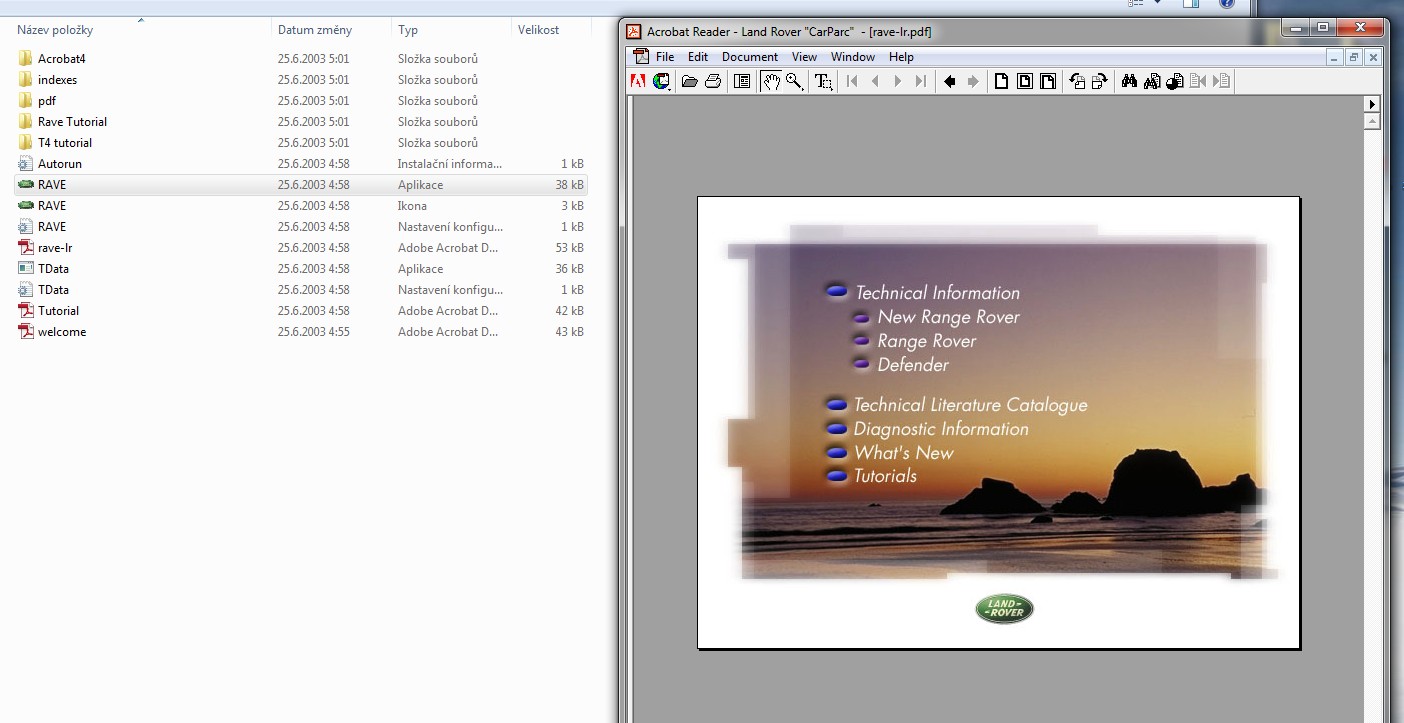Viewport: 1404px width, 723px height.
Task: Click the Print icon in Acrobat toolbar
Action: (x=713, y=82)
